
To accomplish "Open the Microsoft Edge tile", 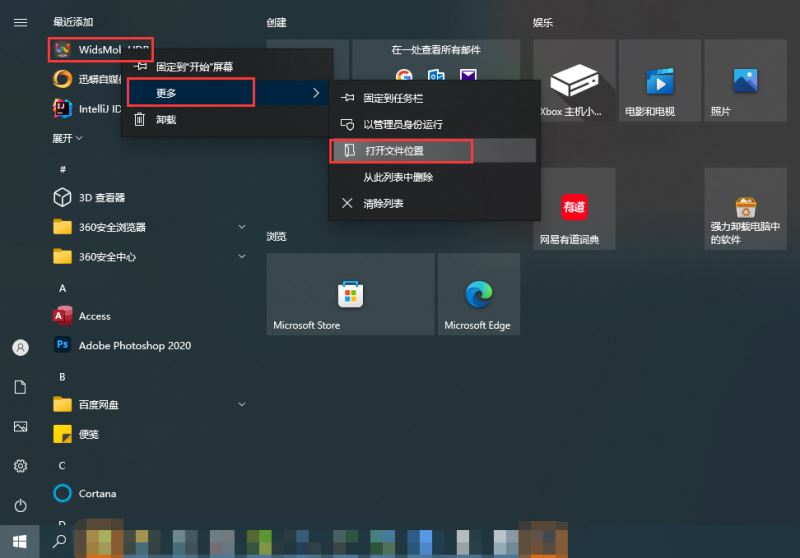I will [479, 294].
